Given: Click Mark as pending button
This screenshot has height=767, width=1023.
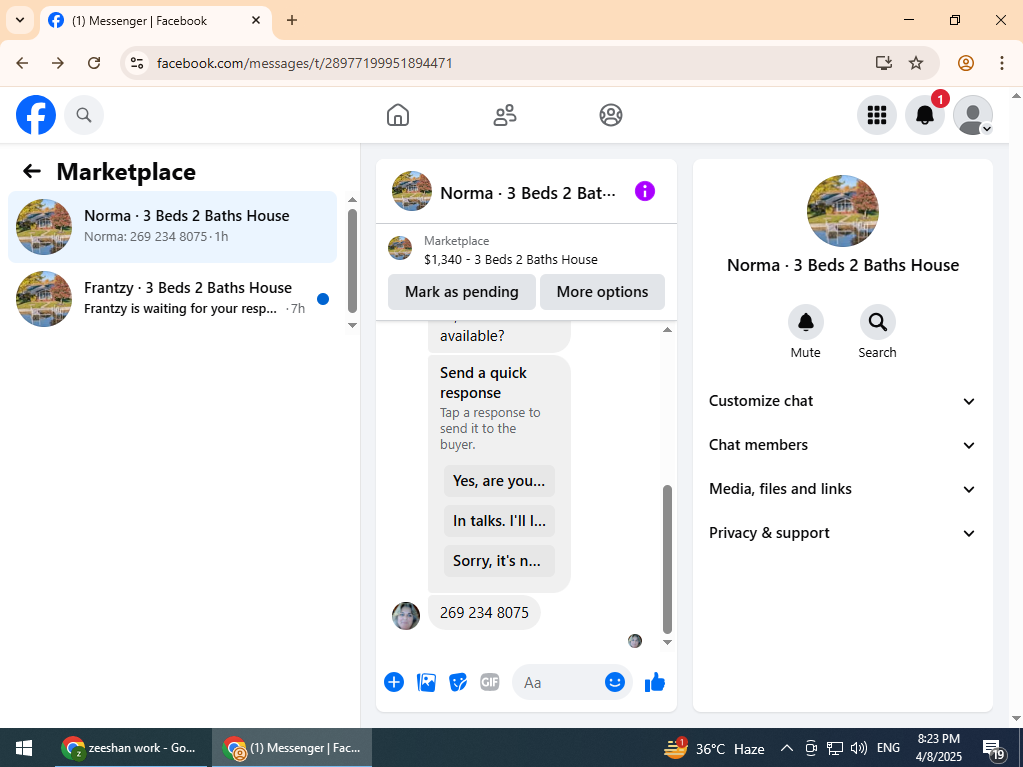Looking at the screenshot, I should (x=462, y=292).
